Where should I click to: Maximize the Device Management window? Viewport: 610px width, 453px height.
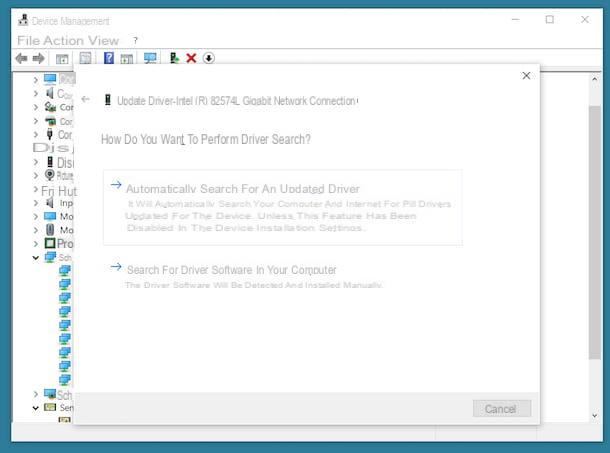[549, 19]
